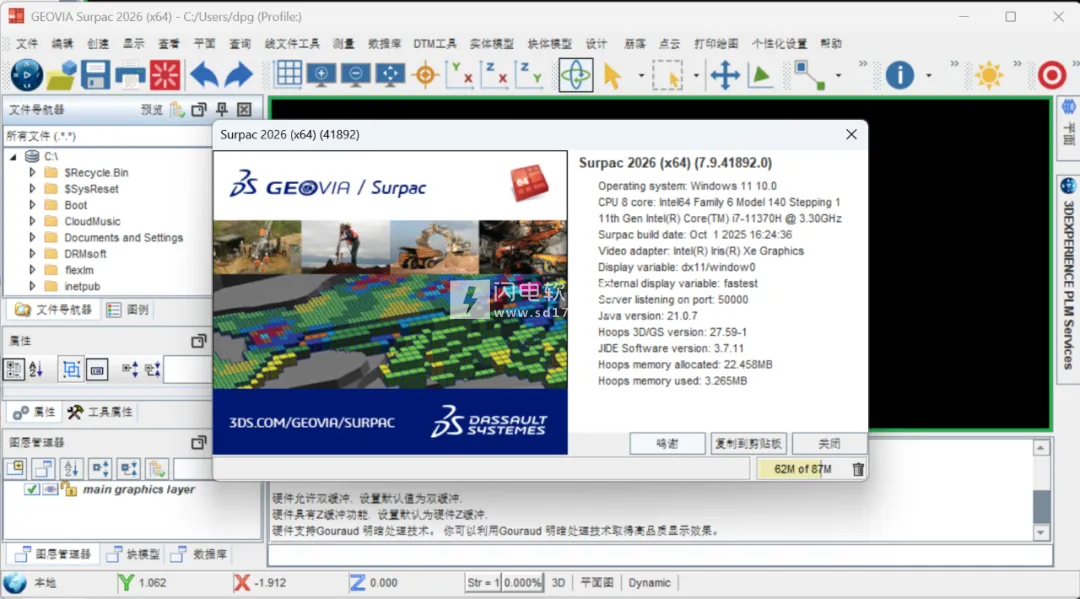
Task: Open the 块体模型 menu
Action: click(549, 44)
